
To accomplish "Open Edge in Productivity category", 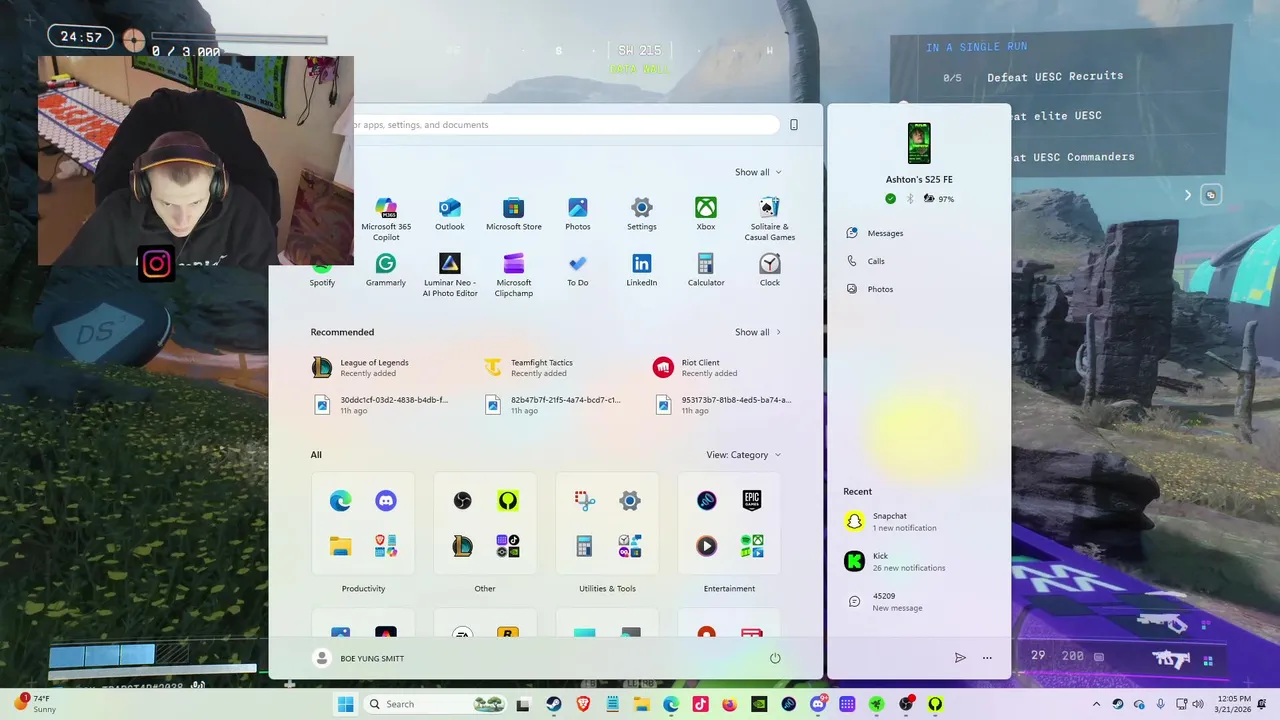I will [341, 501].
